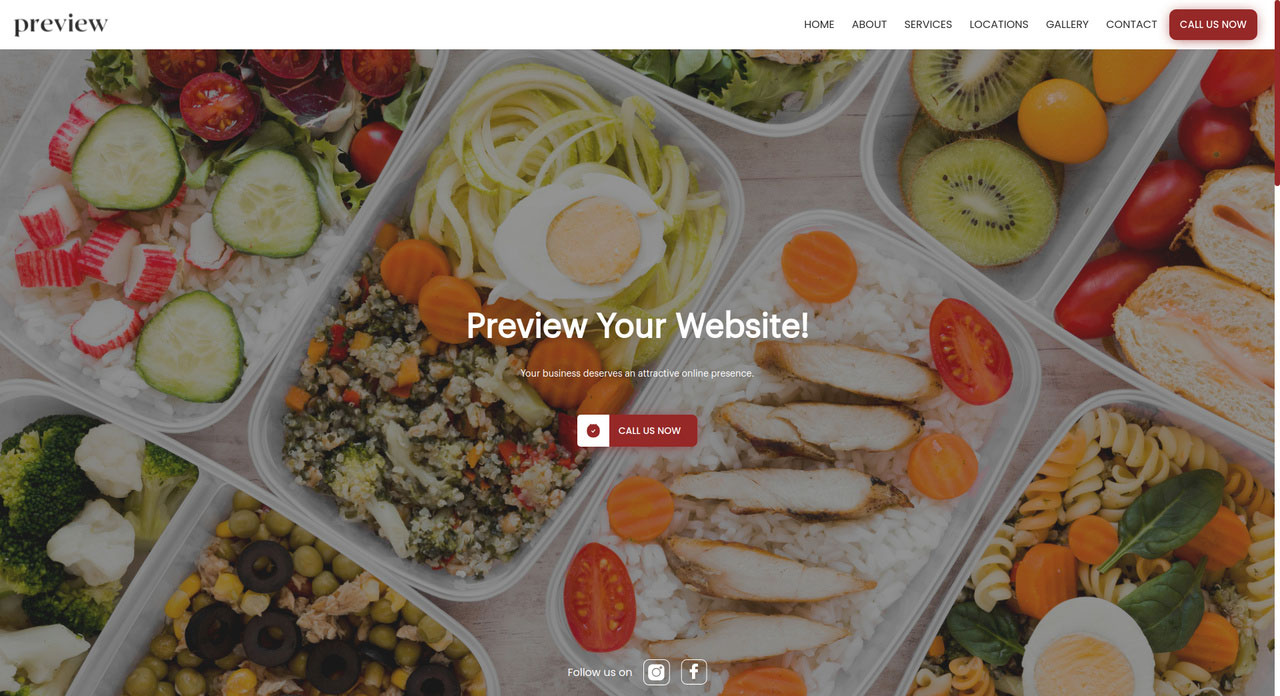Click the sliced kiwi in background image
Screen dimensions: 1280x696
[x=983, y=200]
